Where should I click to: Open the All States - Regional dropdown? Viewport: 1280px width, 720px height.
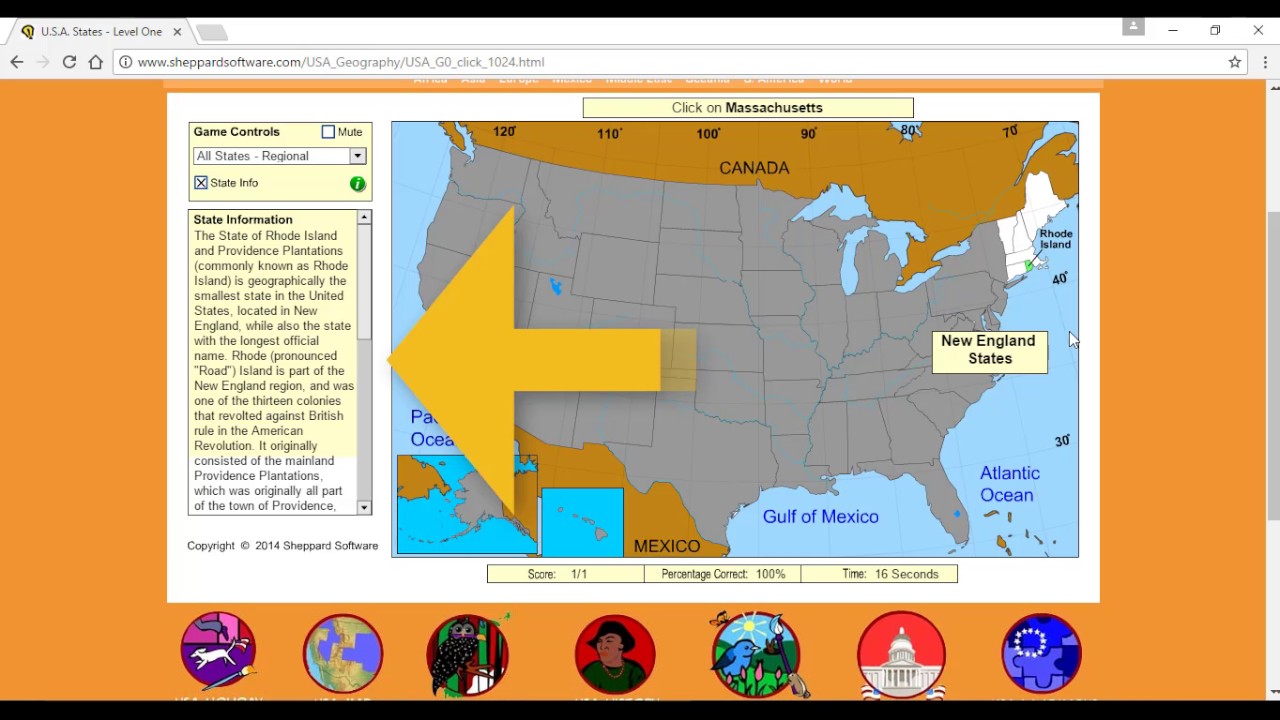coord(280,156)
